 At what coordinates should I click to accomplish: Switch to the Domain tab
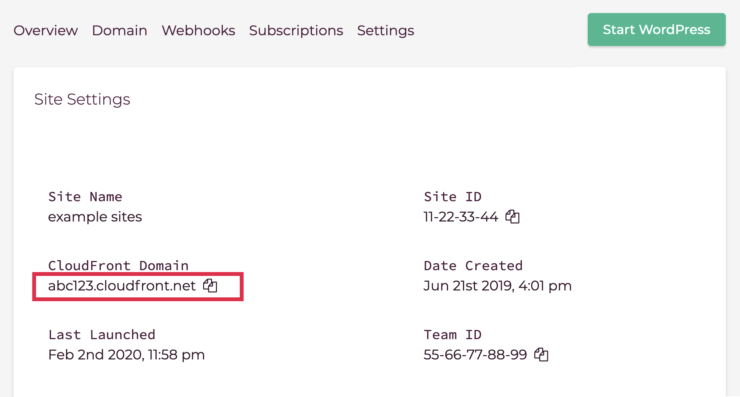(x=119, y=30)
